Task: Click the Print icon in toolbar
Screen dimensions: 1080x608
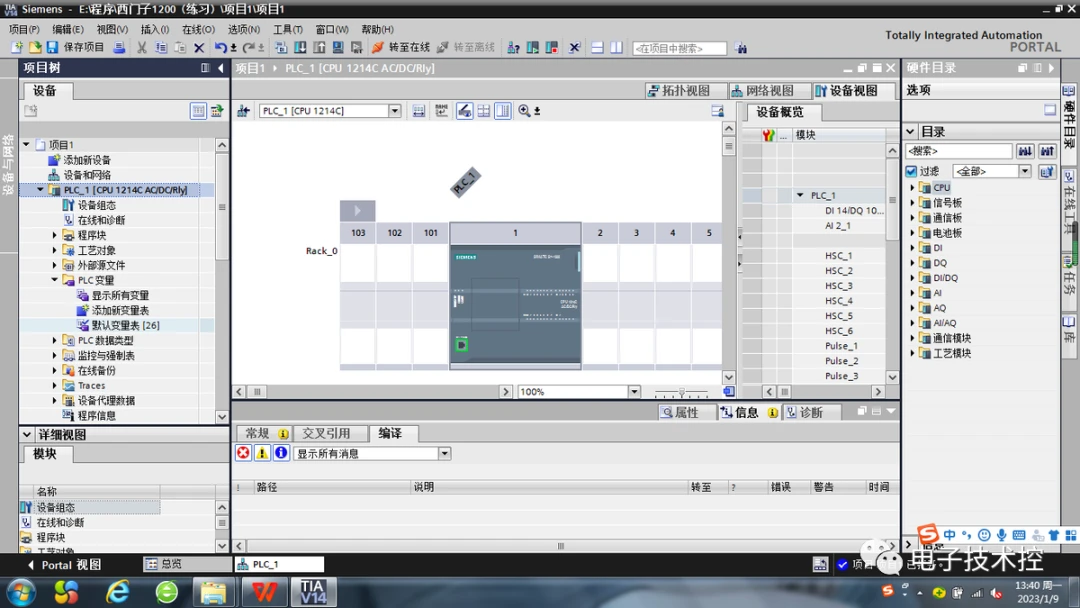Action: tap(119, 48)
